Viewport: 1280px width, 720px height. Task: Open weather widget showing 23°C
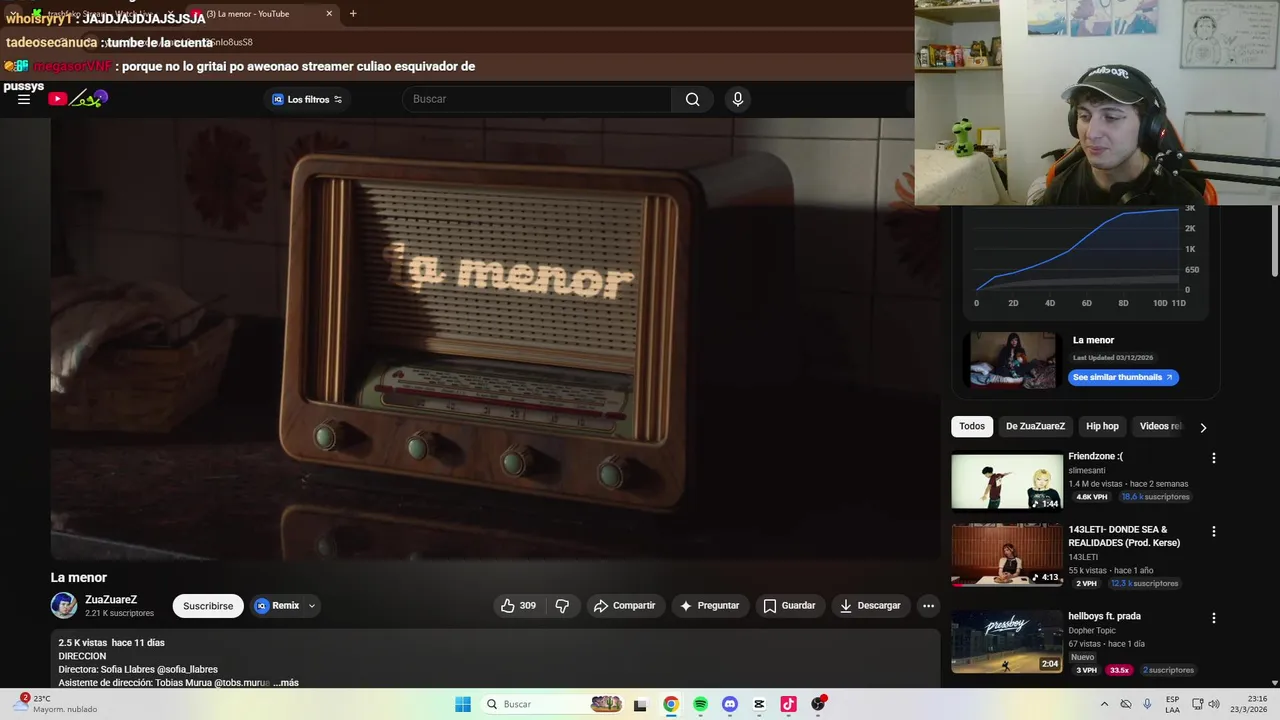tap(56, 704)
